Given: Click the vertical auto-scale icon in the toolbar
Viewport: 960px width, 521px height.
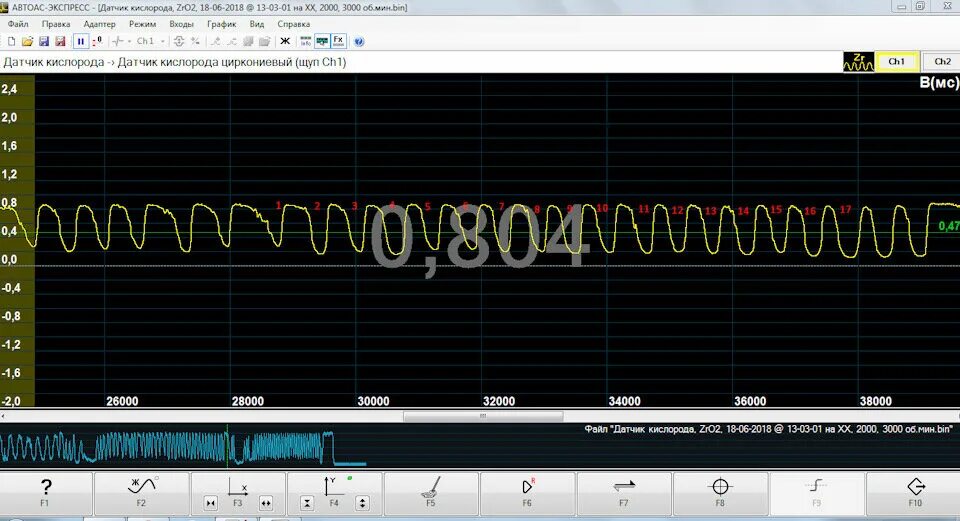Looking at the screenshot, I should tap(179, 41).
